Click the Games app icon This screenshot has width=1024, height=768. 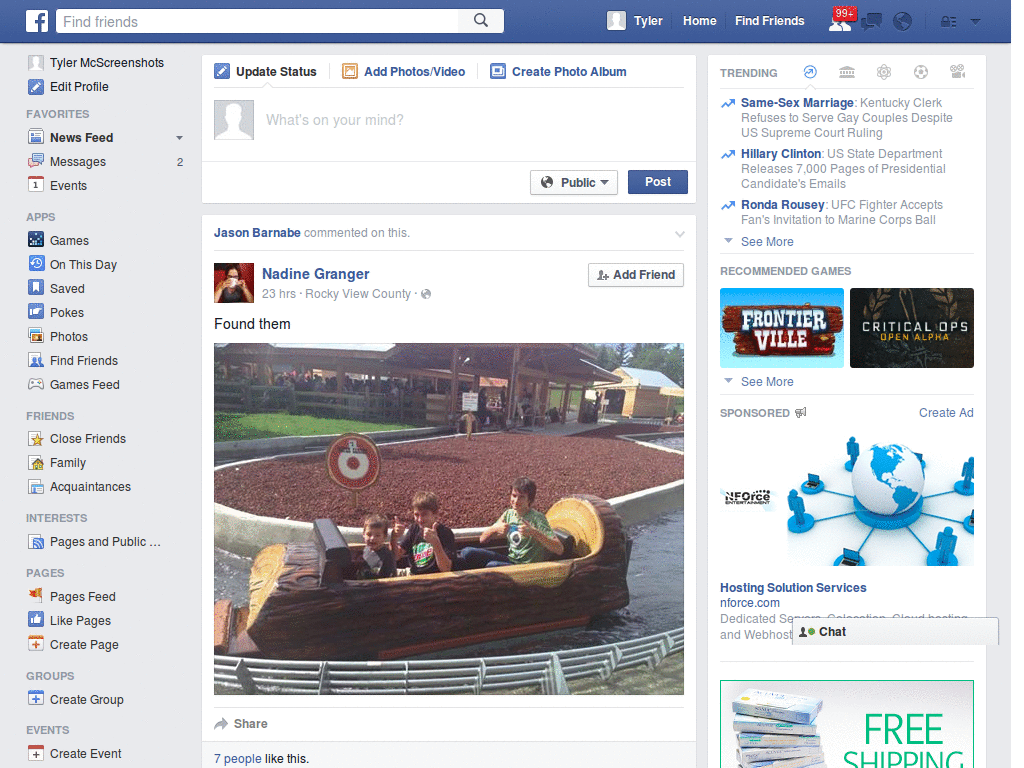[36, 240]
